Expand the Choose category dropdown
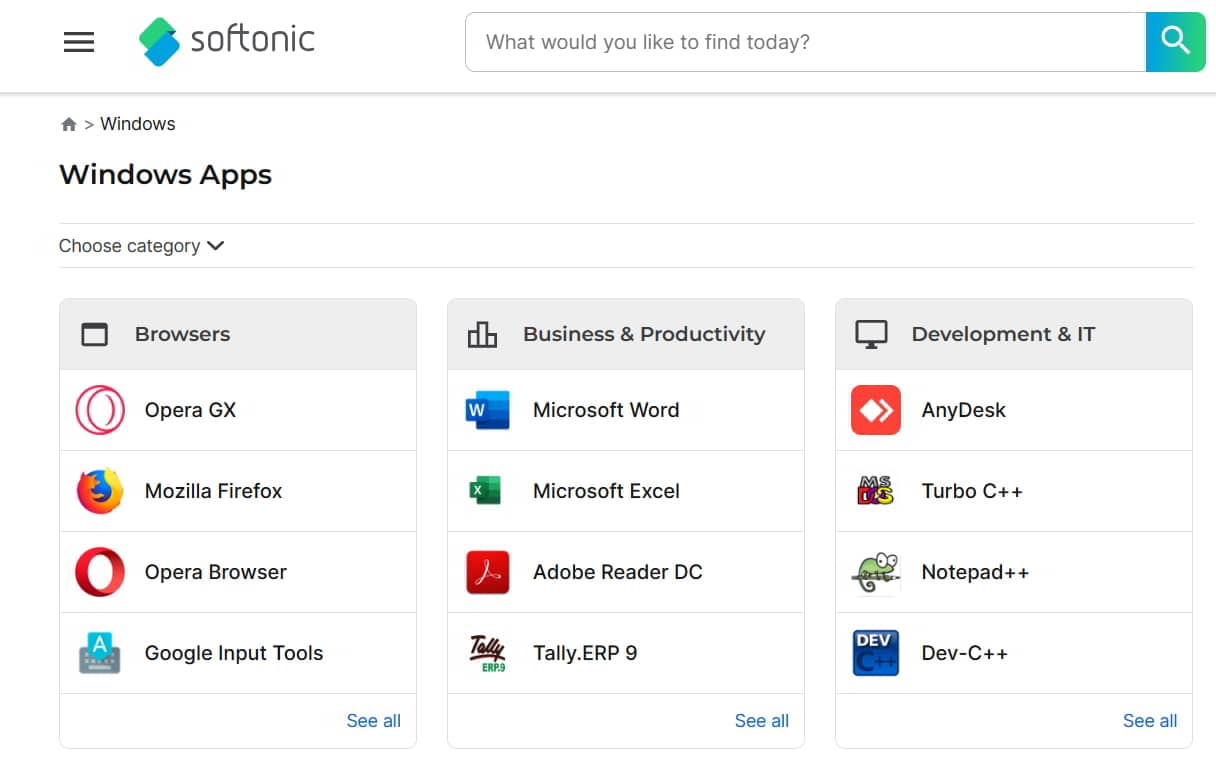This screenshot has height=761, width=1216. coord(141,246)
